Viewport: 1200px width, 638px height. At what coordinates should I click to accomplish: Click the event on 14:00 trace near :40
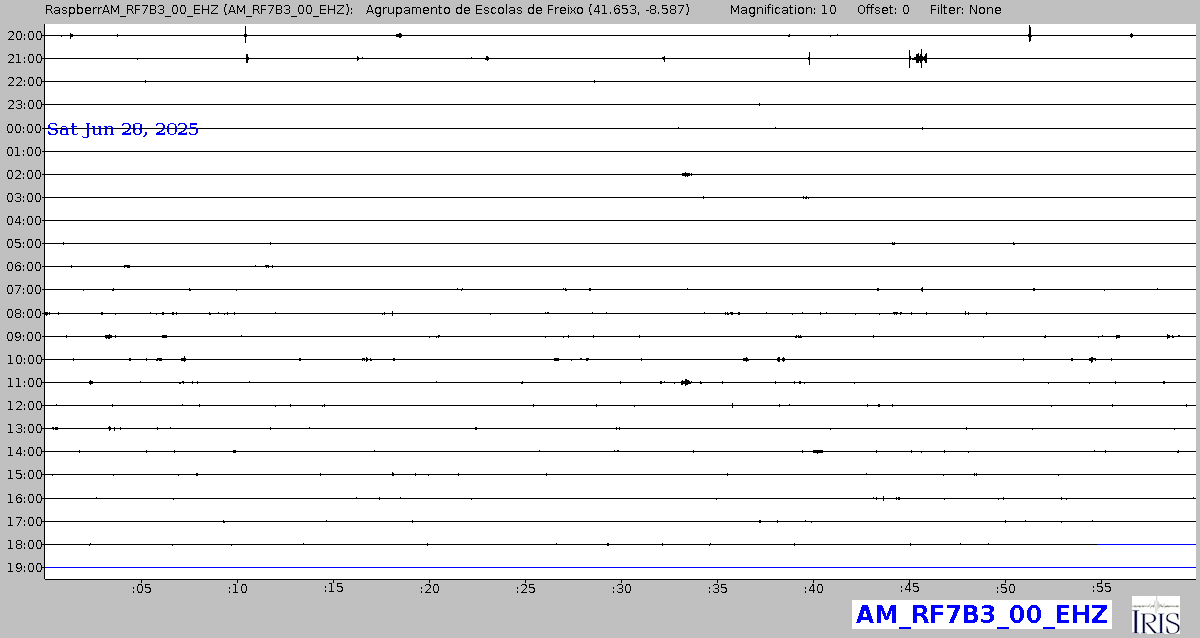(x=817, y=451)
